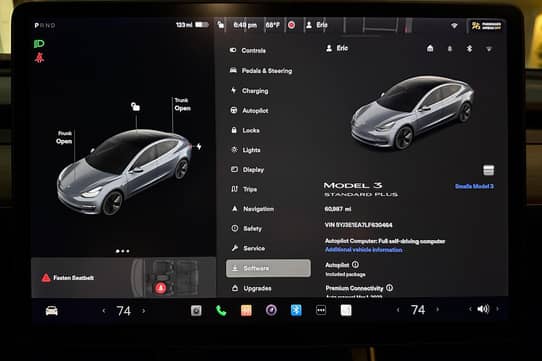Tap the notification bell icon
This screenshot has width=542, height=361.
click(450, 48)
